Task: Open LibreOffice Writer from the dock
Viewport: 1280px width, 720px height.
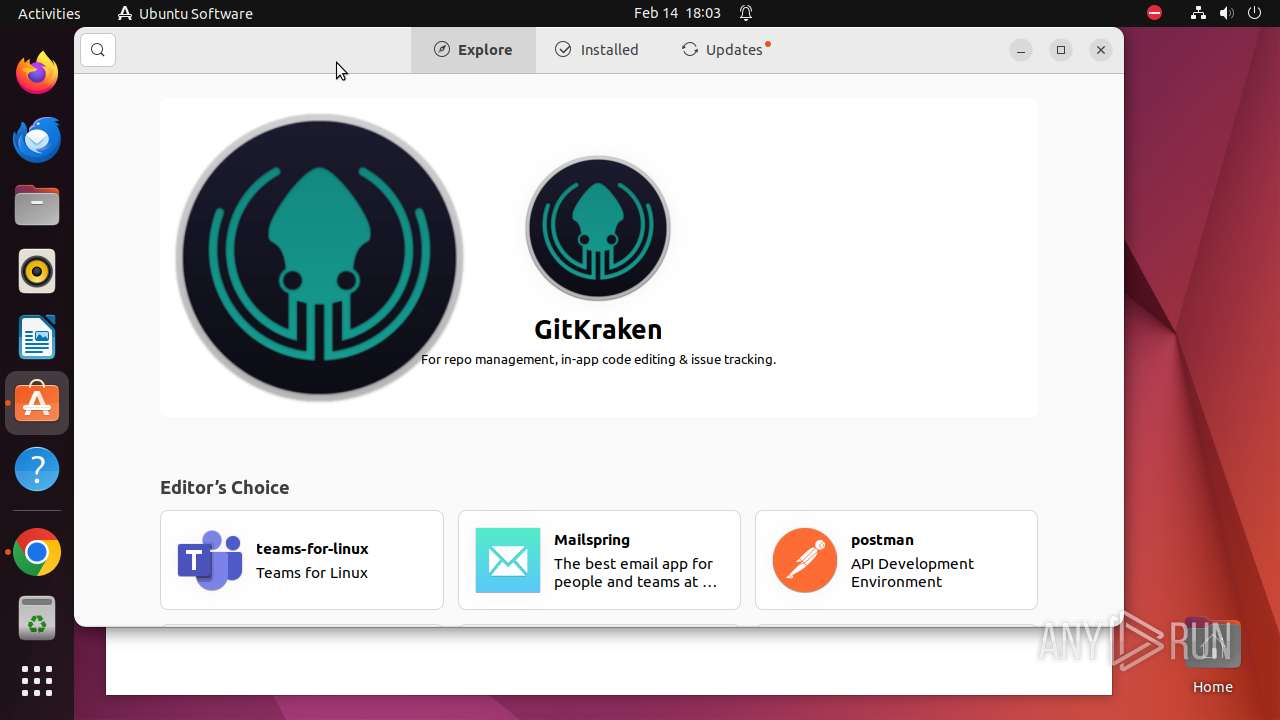Action: click(37, 337)
